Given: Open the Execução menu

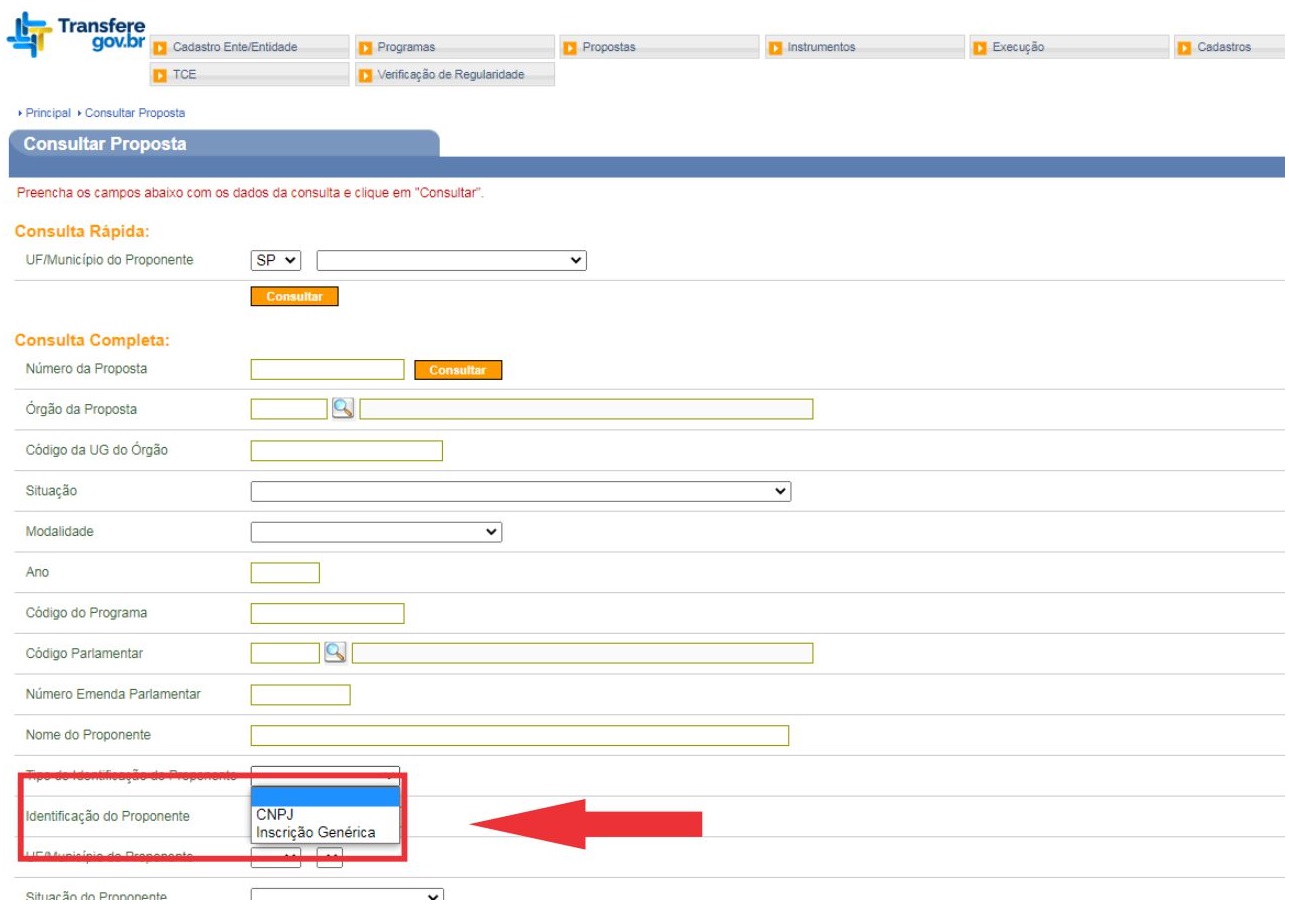Looking at the screenshot, I should coord(1068,47).
